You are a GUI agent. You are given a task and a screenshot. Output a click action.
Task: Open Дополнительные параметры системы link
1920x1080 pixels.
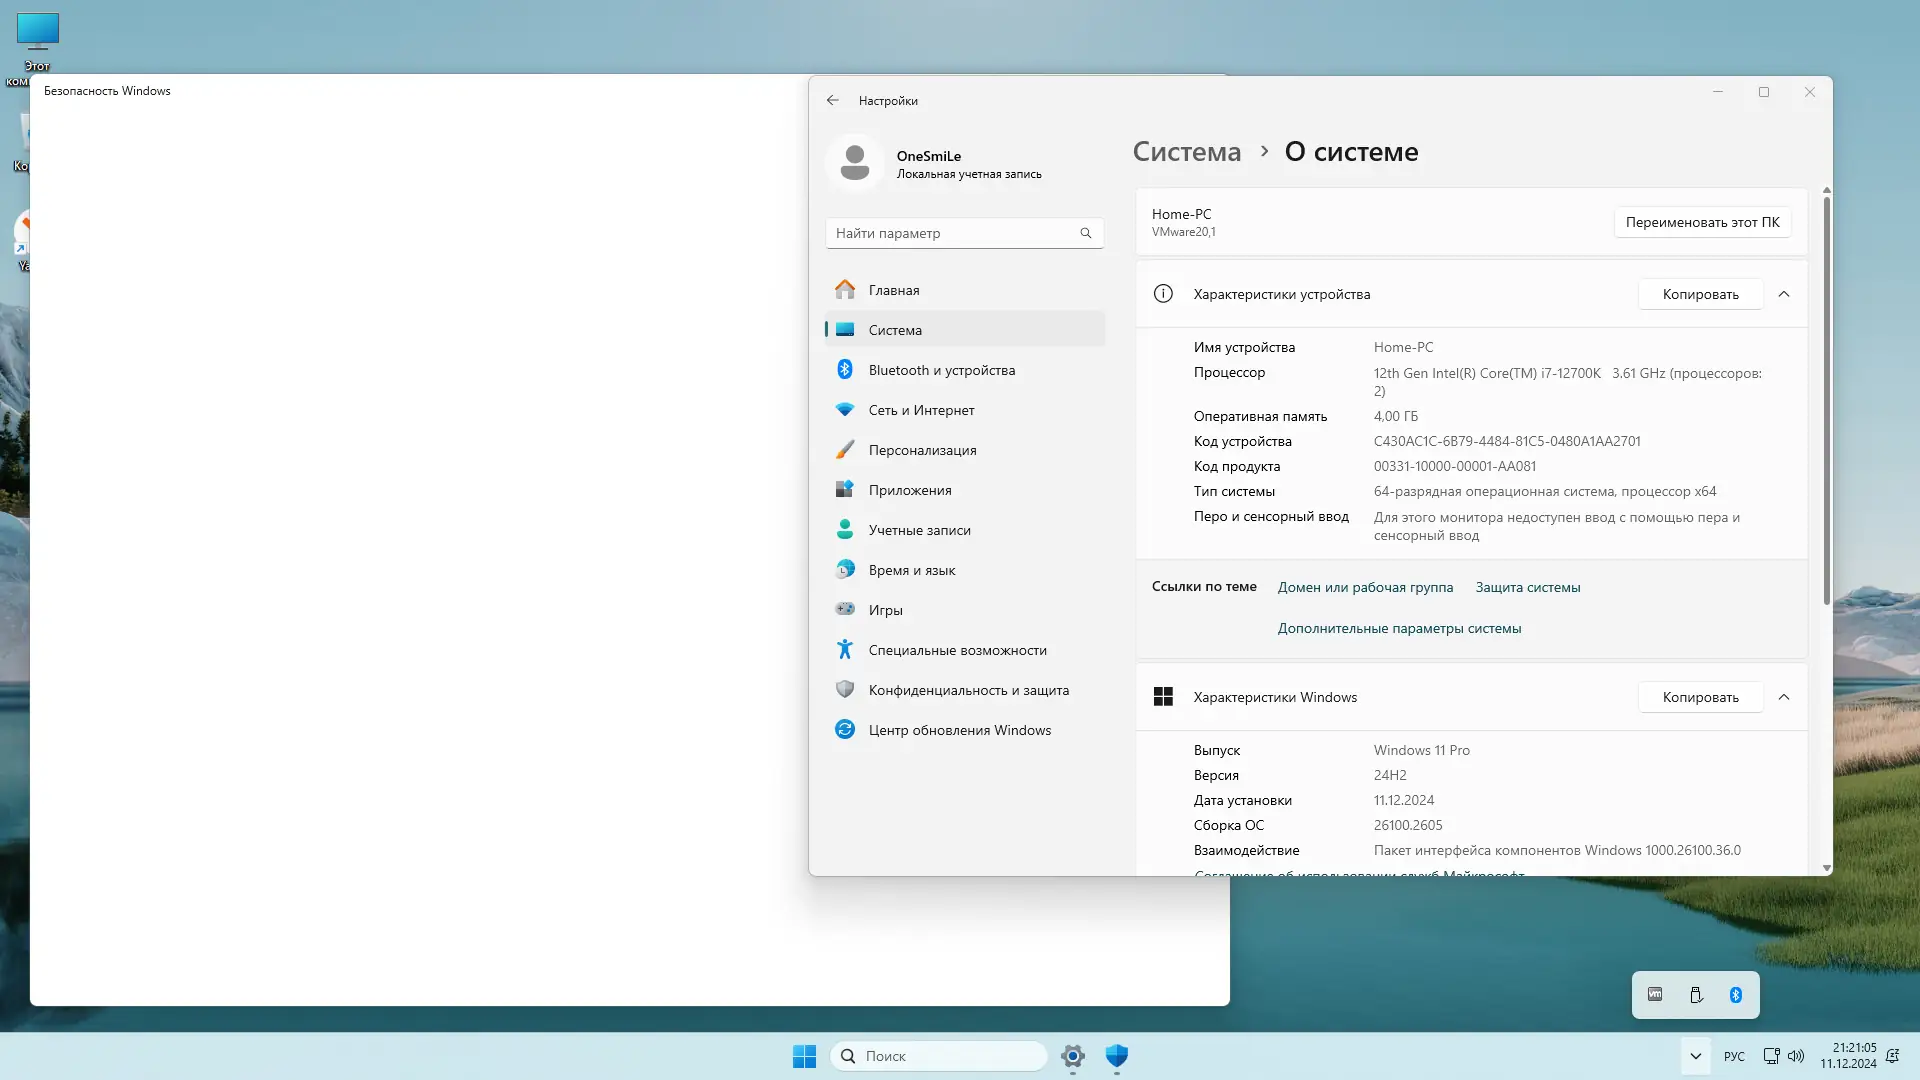(1399, 628)
